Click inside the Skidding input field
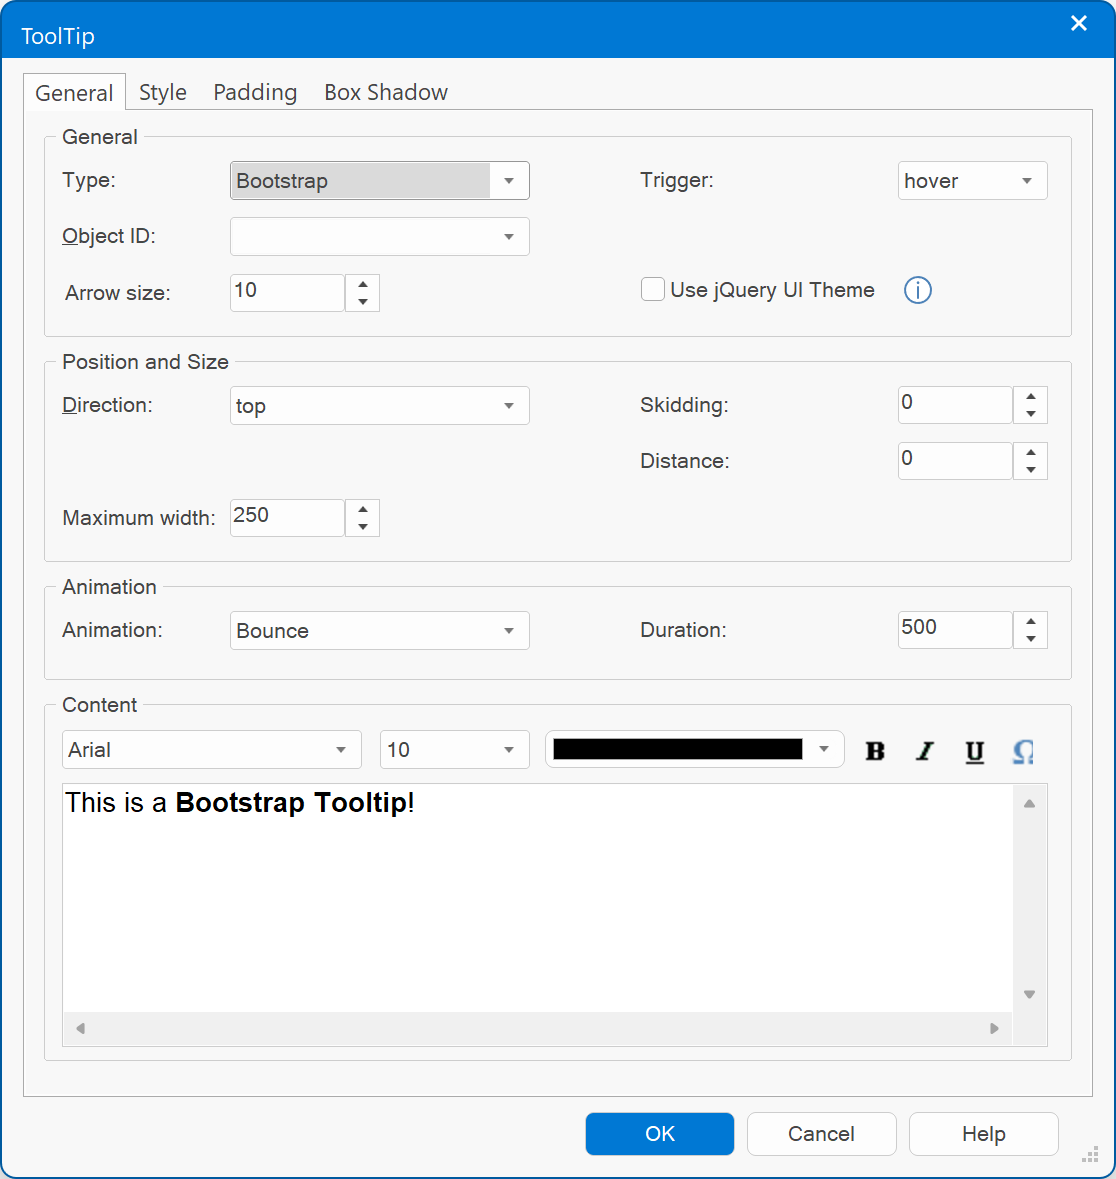 (x=954, y=405)
